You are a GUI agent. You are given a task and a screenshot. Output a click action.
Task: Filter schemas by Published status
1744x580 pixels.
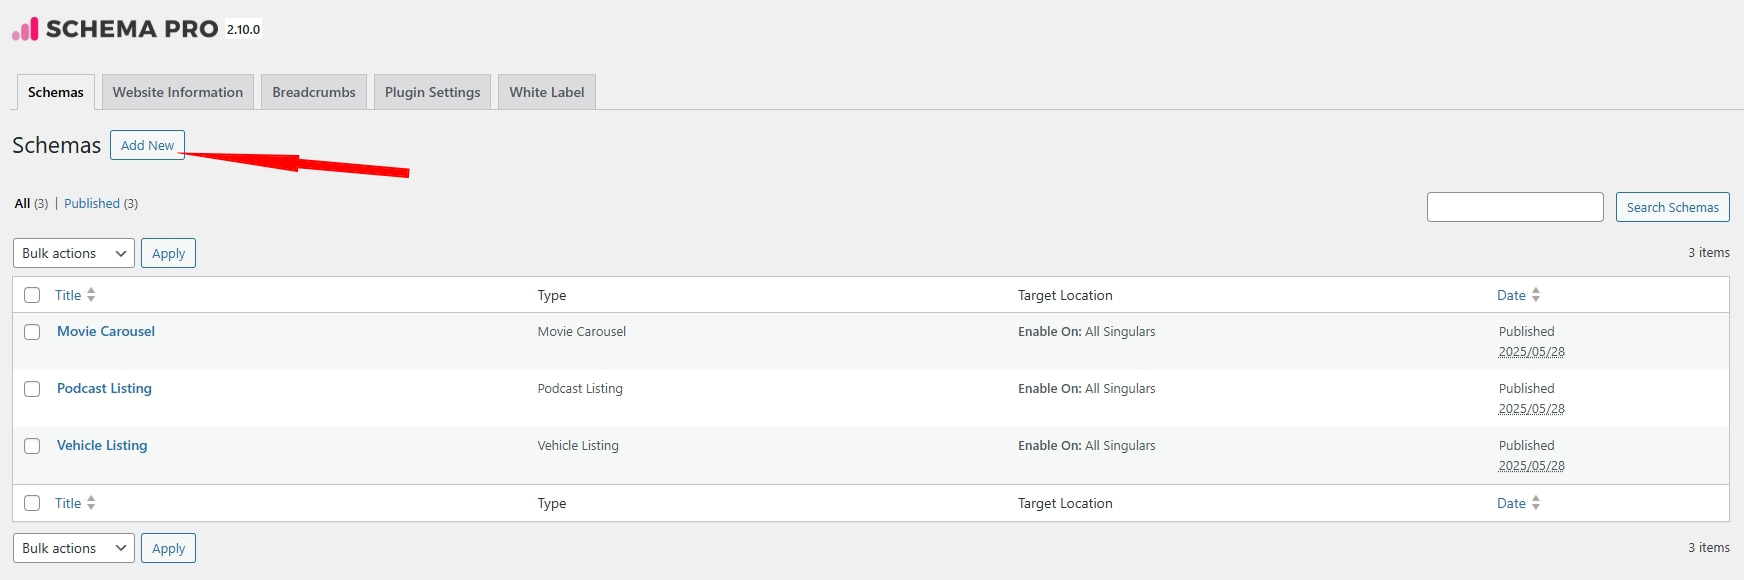[x=91, y=203]
